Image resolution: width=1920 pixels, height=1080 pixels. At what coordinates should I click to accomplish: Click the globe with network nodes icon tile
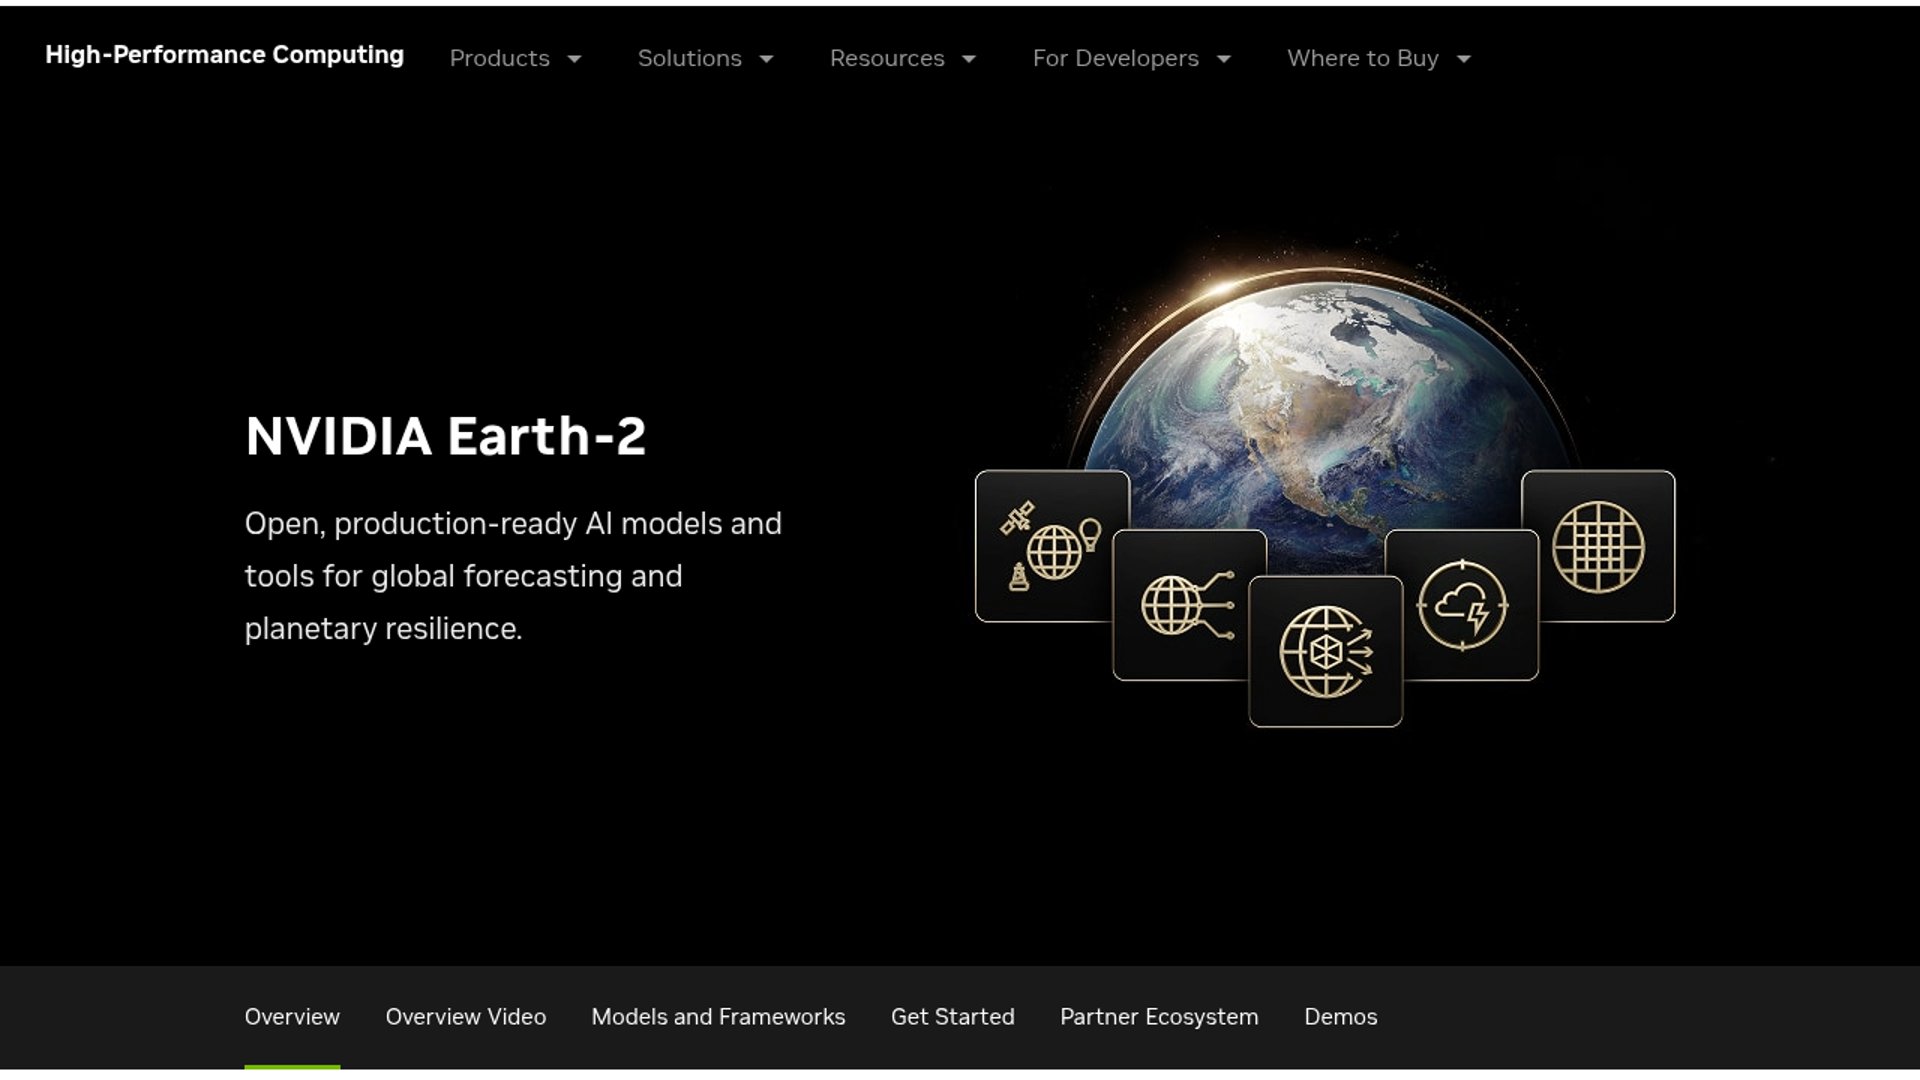coord(1186,605)
